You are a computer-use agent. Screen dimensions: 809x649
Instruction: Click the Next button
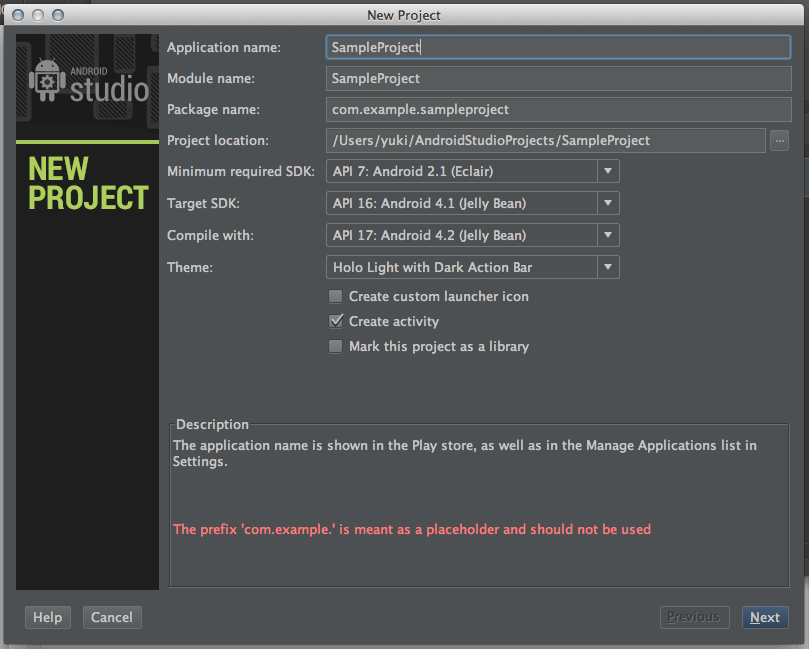pyautogui.click(x=765, y=617)
